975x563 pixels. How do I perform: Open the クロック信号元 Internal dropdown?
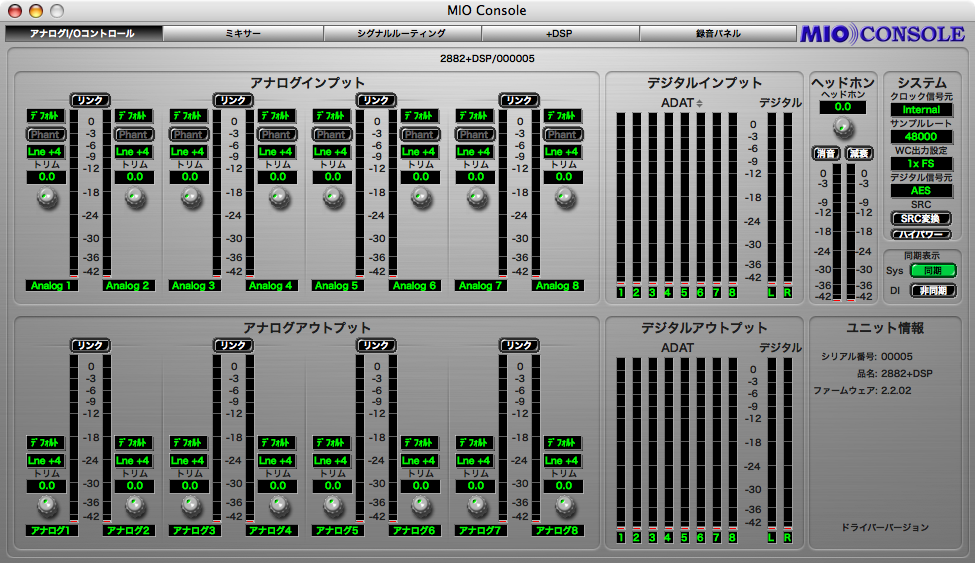[x=921, y=109]
